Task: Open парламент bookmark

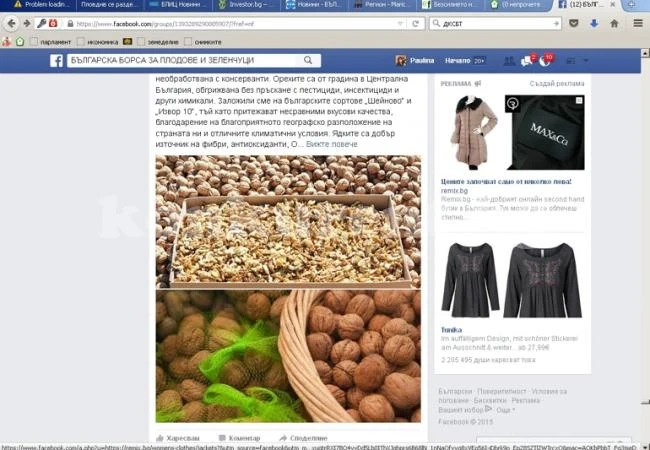Action: [x=51, y=42]
